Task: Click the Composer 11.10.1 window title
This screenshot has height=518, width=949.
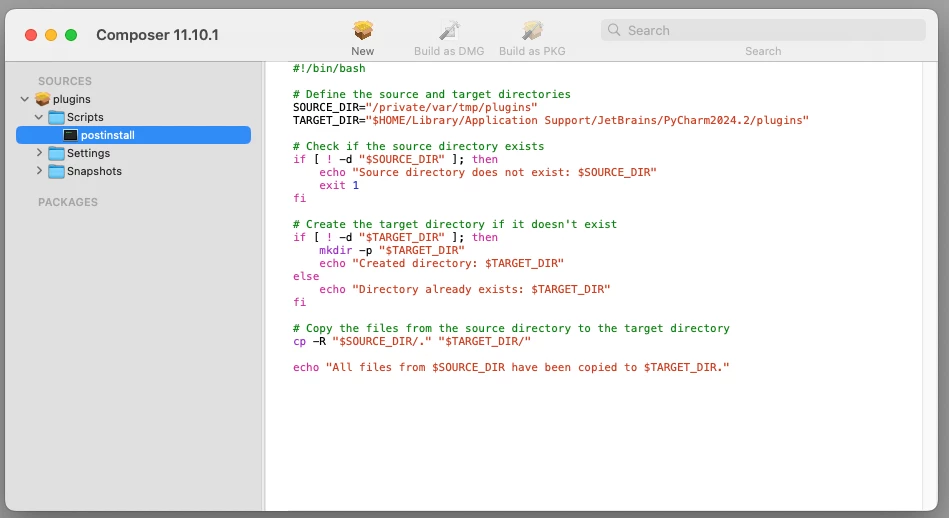Action: tap(157, 35)
